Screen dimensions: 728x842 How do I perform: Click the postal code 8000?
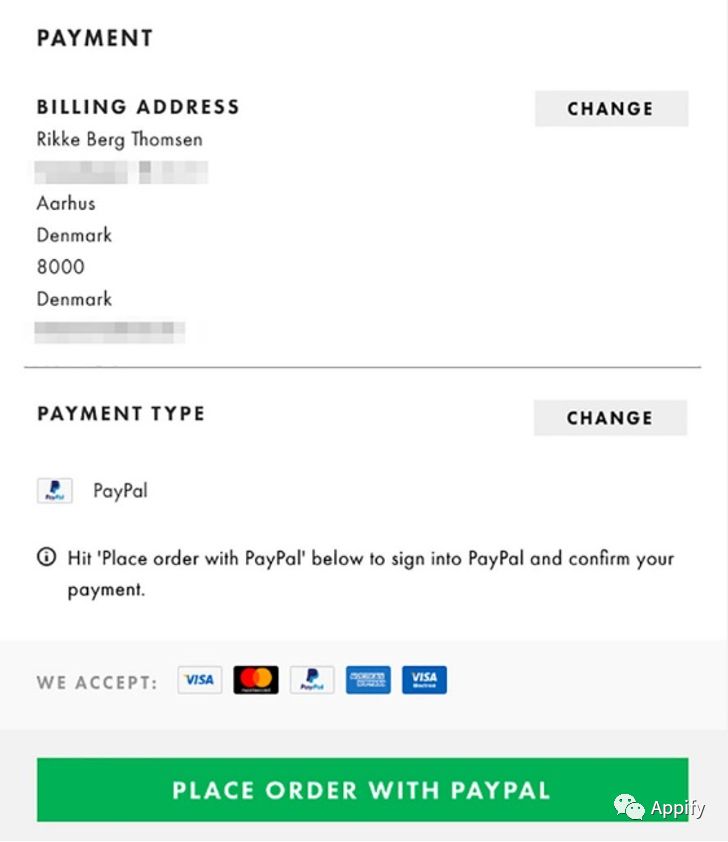point(61,267)
